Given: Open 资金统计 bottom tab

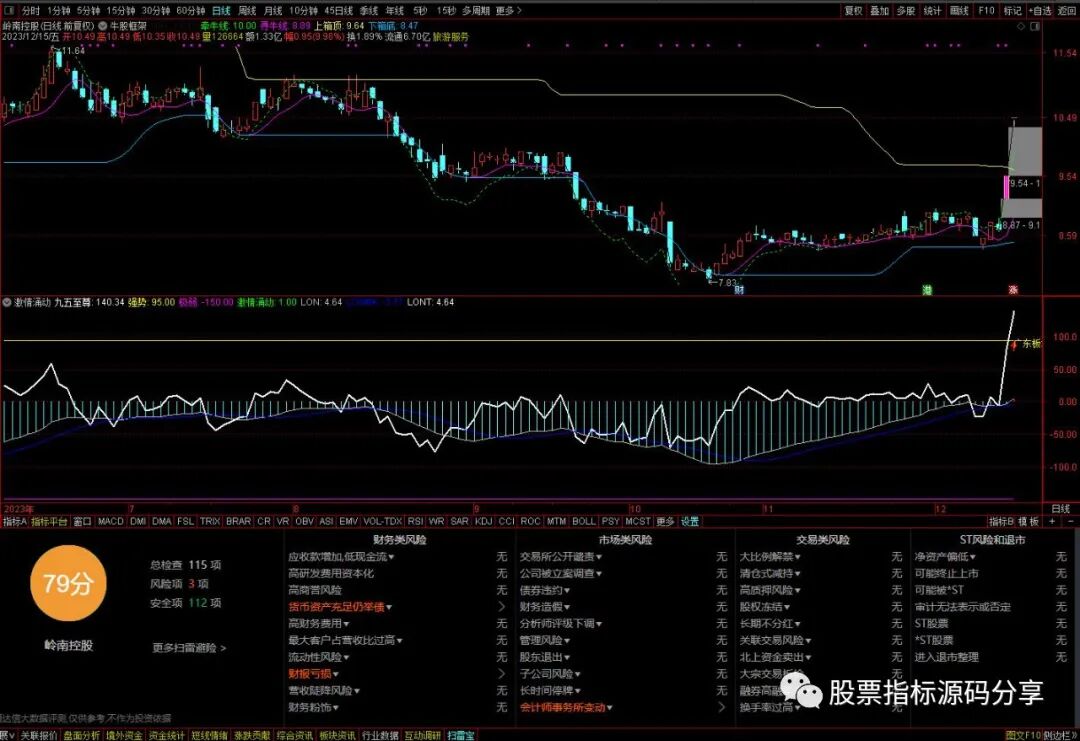Looking at the screenshot, I should pyautogui.click(x=167, y=735).
